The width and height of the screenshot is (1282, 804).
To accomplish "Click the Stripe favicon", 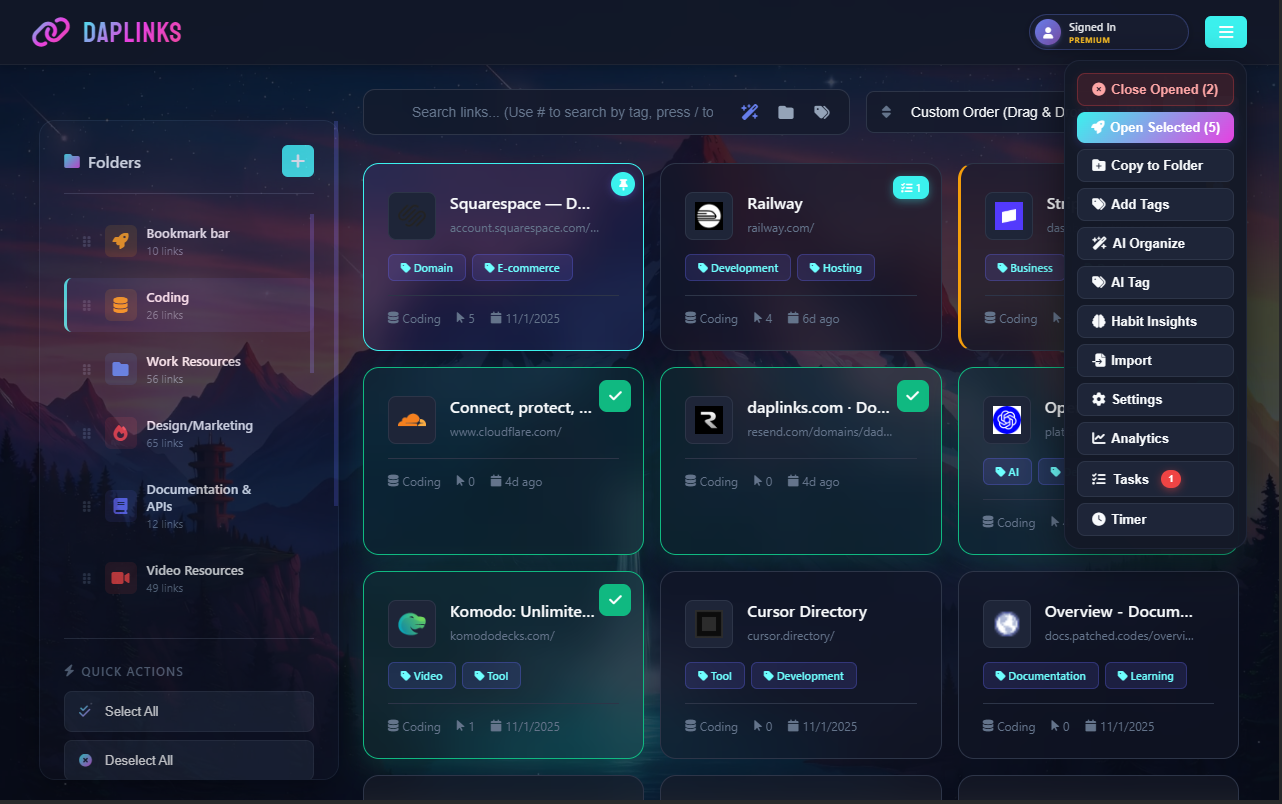I will pyautogui.click(x=1009, y=216).
